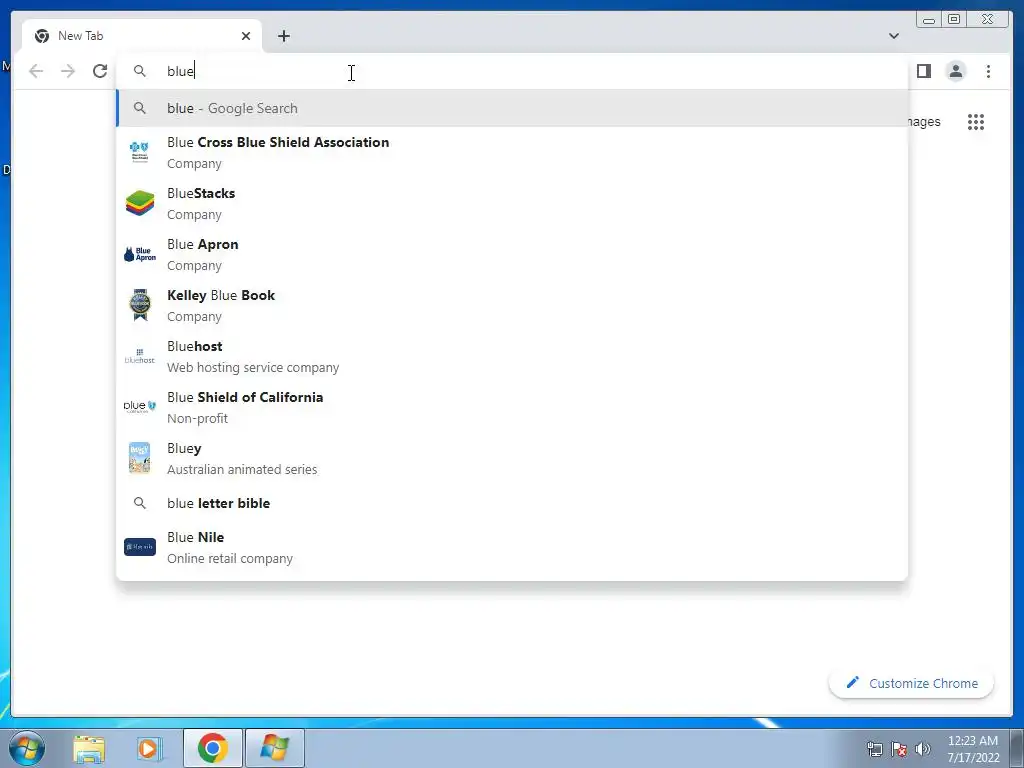Open the Action Center flag tray icon
This screenshot has width=1024, height=768.
899,749
